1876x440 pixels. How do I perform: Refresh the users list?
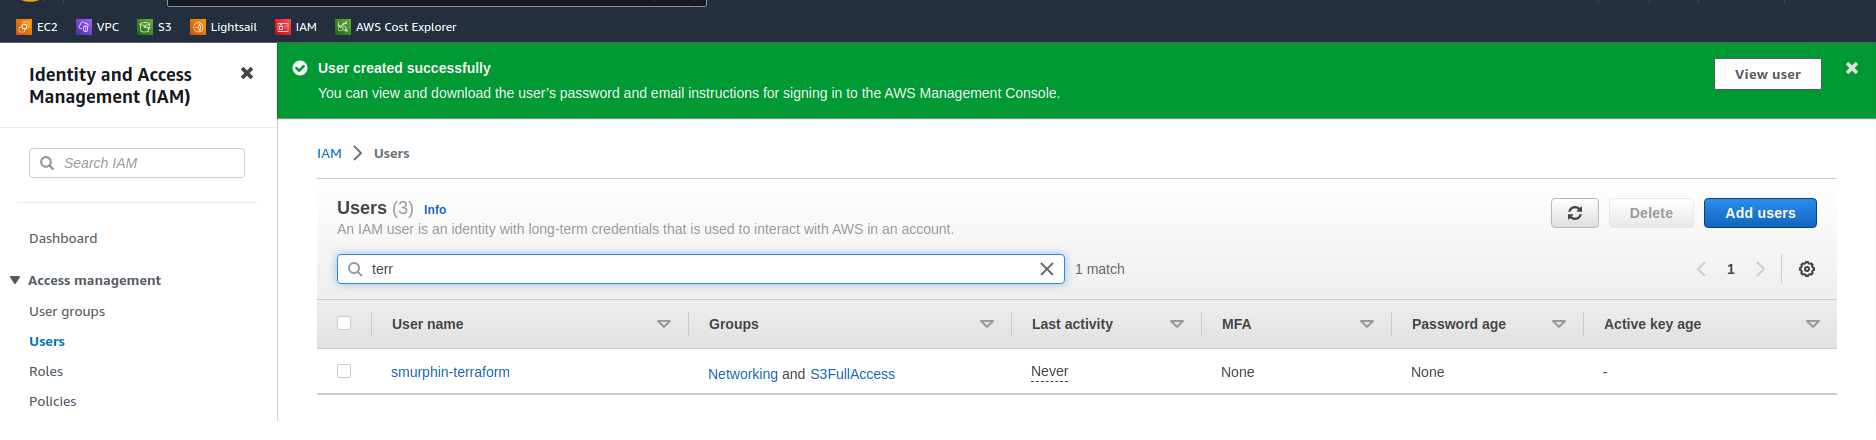1575,213
